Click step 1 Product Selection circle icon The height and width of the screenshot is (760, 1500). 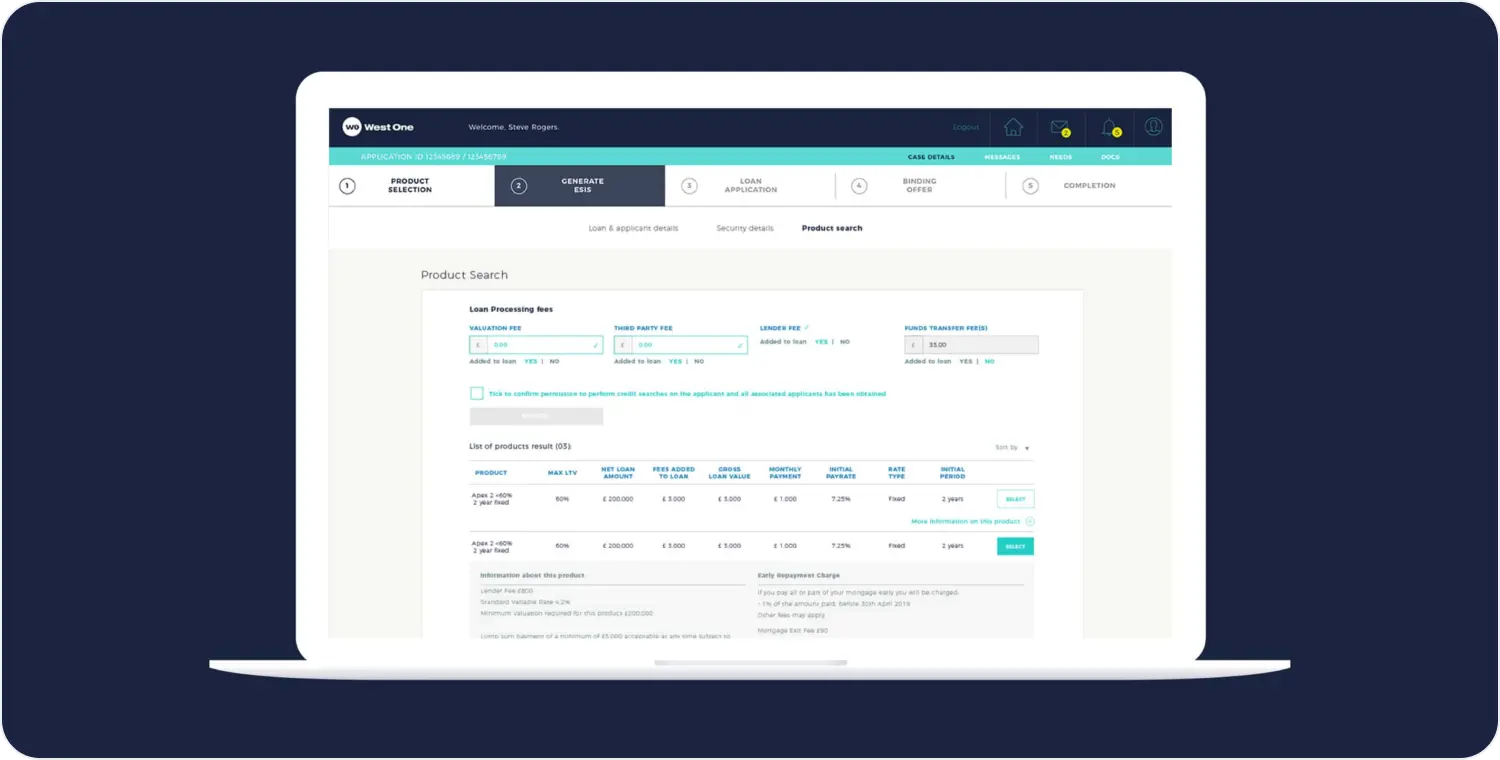[347, 186]
